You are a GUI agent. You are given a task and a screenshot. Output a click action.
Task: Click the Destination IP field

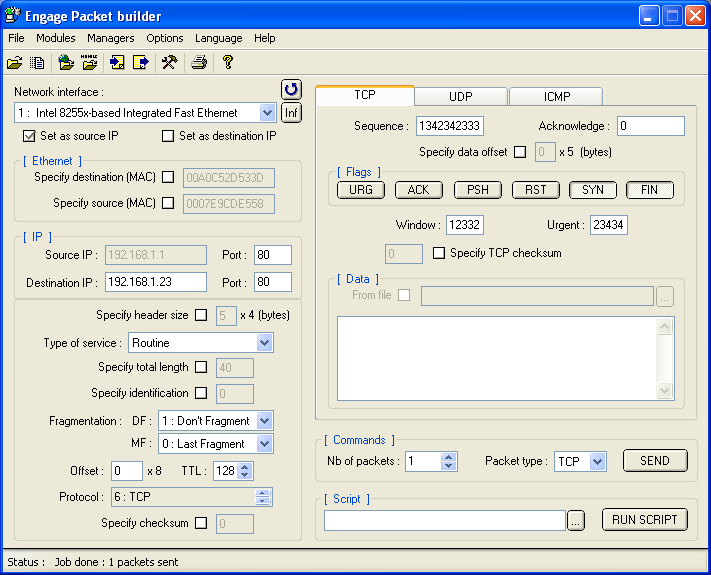pos(156,282)
